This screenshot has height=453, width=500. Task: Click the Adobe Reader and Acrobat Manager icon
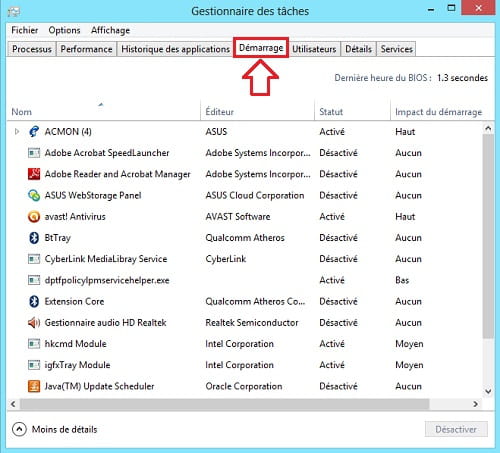tap(34, 174)
